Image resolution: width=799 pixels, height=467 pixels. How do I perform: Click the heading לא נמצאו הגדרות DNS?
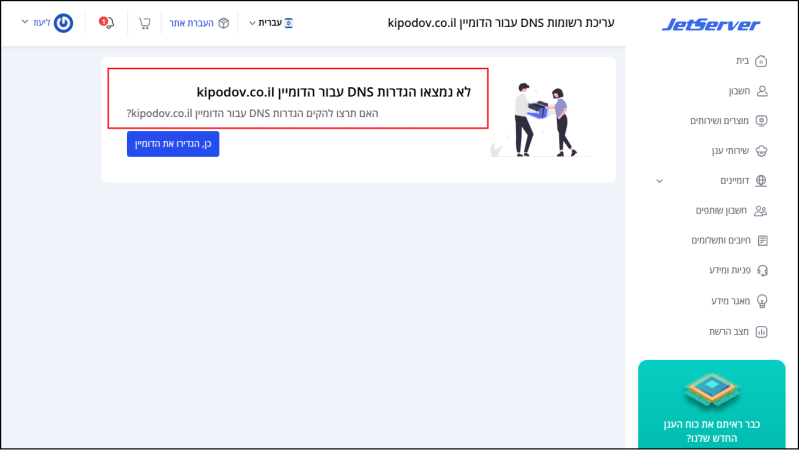click(x=334, y=92)
